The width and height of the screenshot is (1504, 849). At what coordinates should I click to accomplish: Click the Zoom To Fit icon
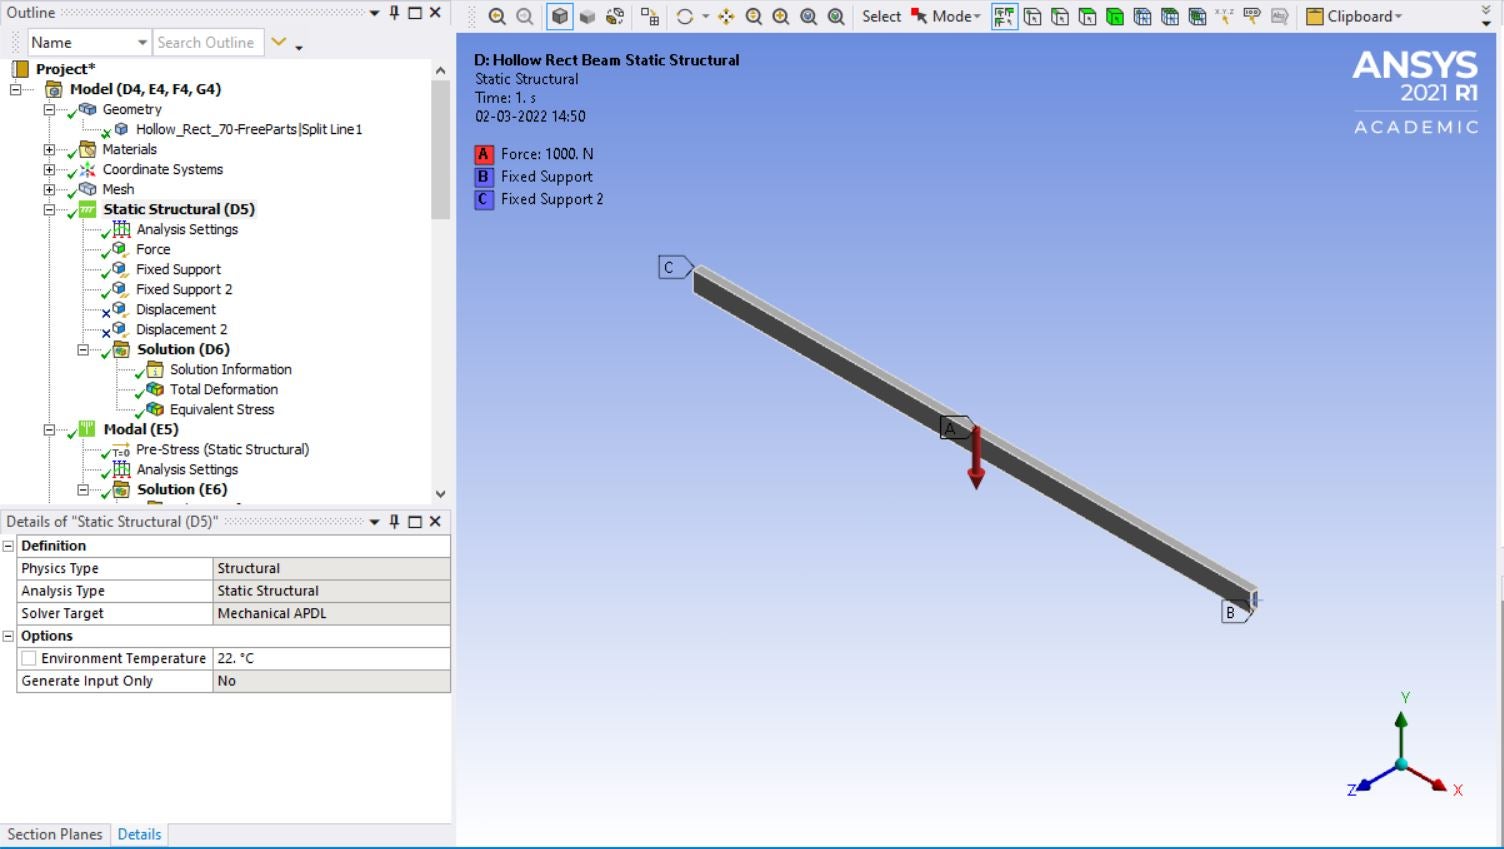[x=808, y=16]
